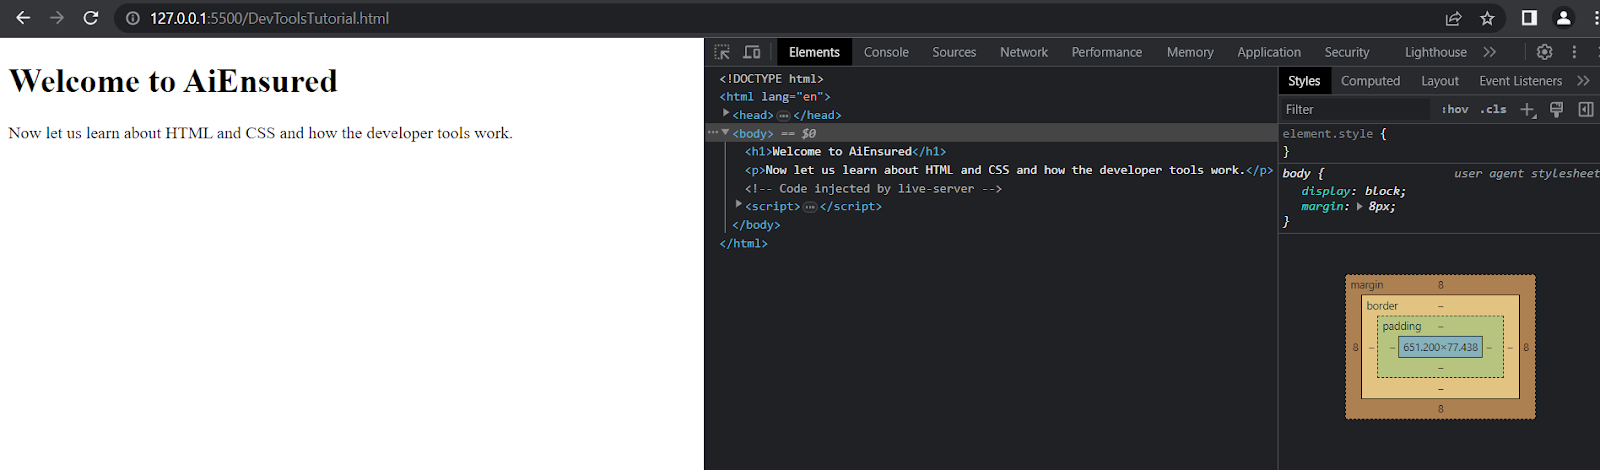Click the ellipsis badge inside script tag
1600x470 pixels.
coord(810,207)
